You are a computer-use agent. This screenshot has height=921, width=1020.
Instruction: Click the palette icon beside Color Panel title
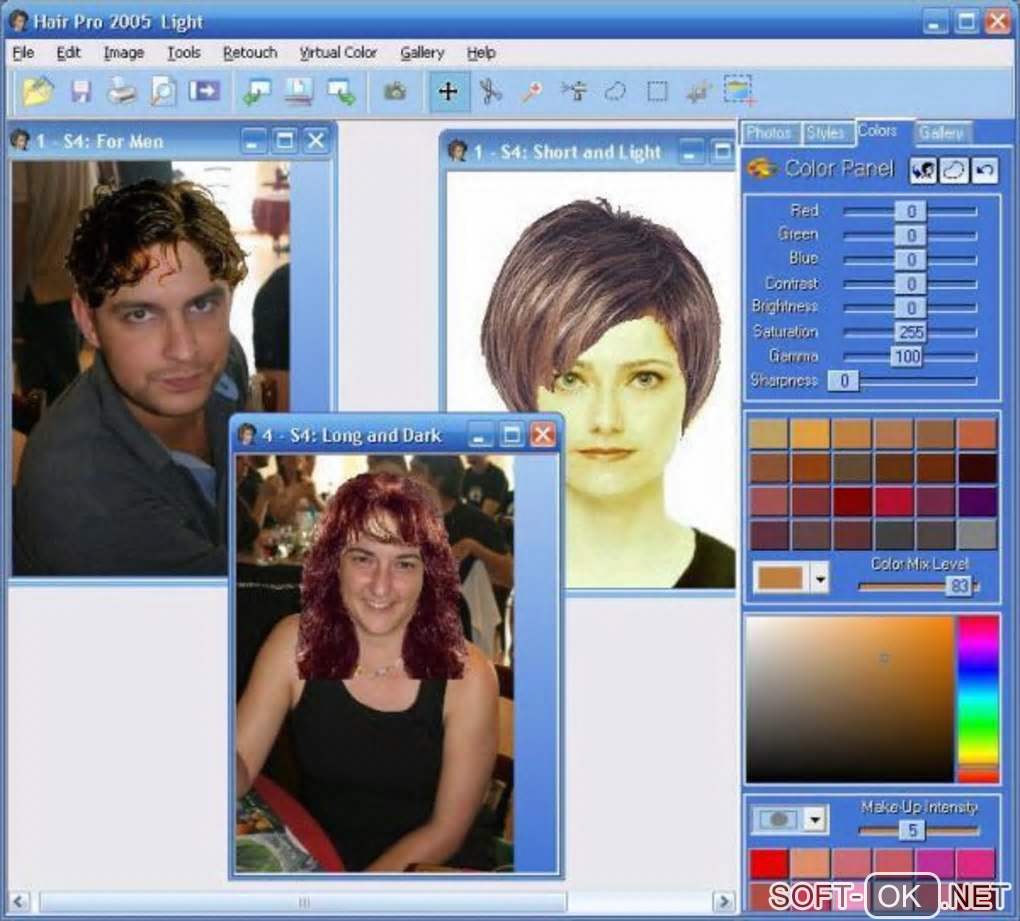[762, 168]
